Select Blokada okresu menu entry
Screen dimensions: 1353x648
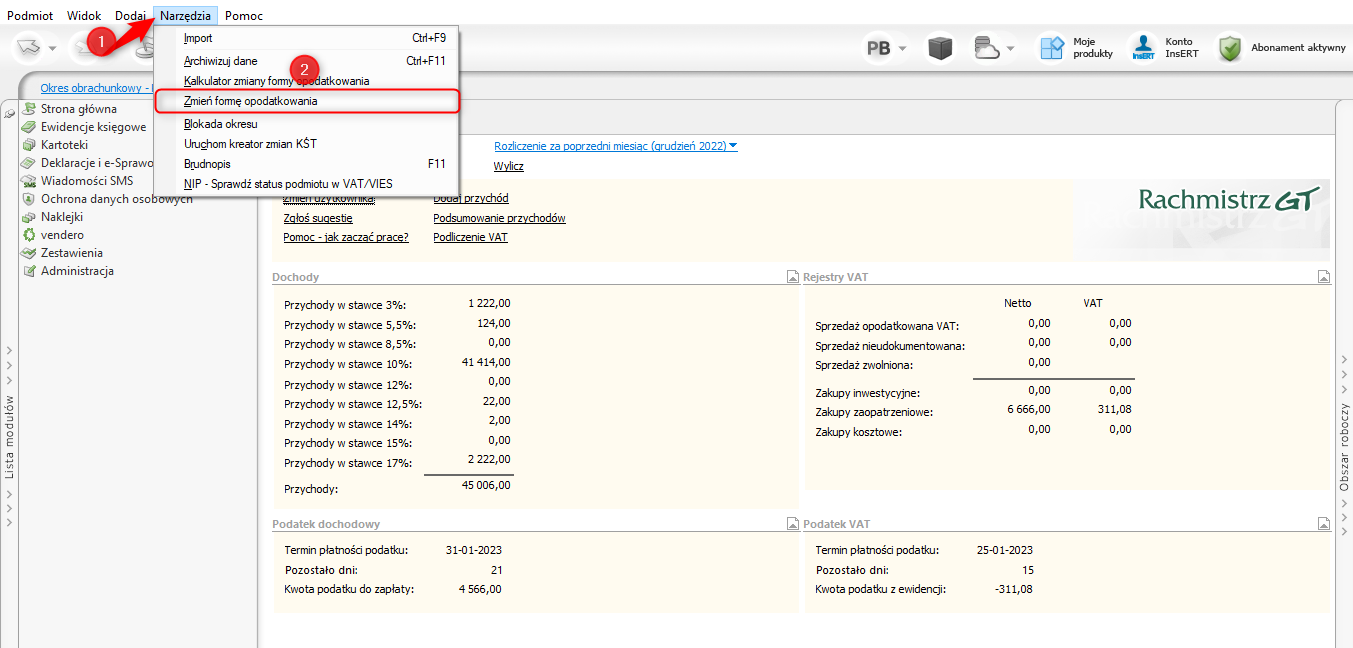click(306, 124)
